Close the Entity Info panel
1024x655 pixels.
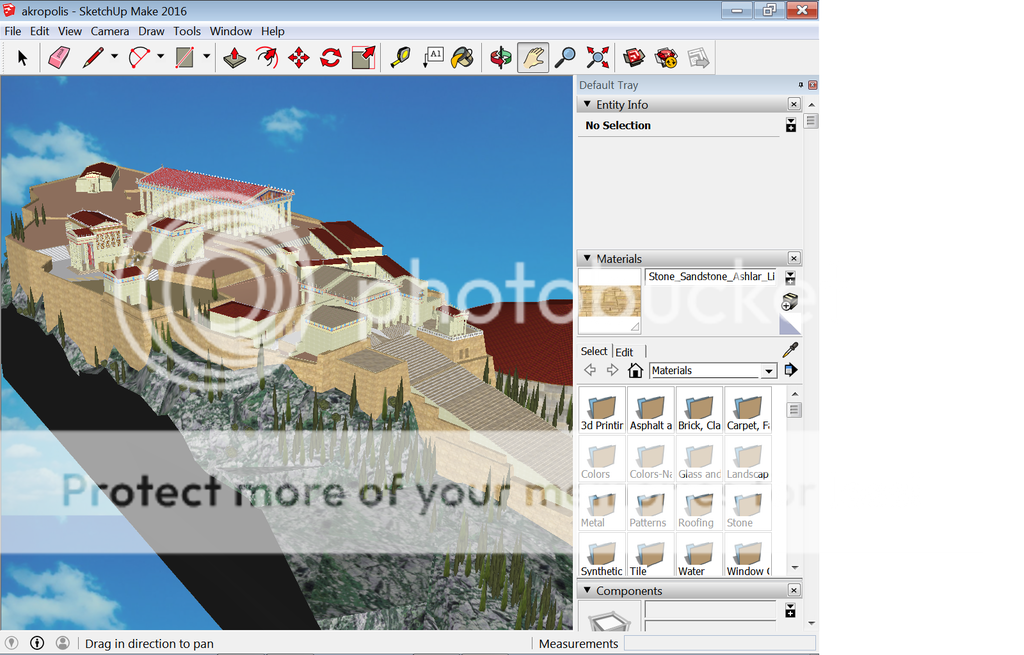tap(793, 104)
